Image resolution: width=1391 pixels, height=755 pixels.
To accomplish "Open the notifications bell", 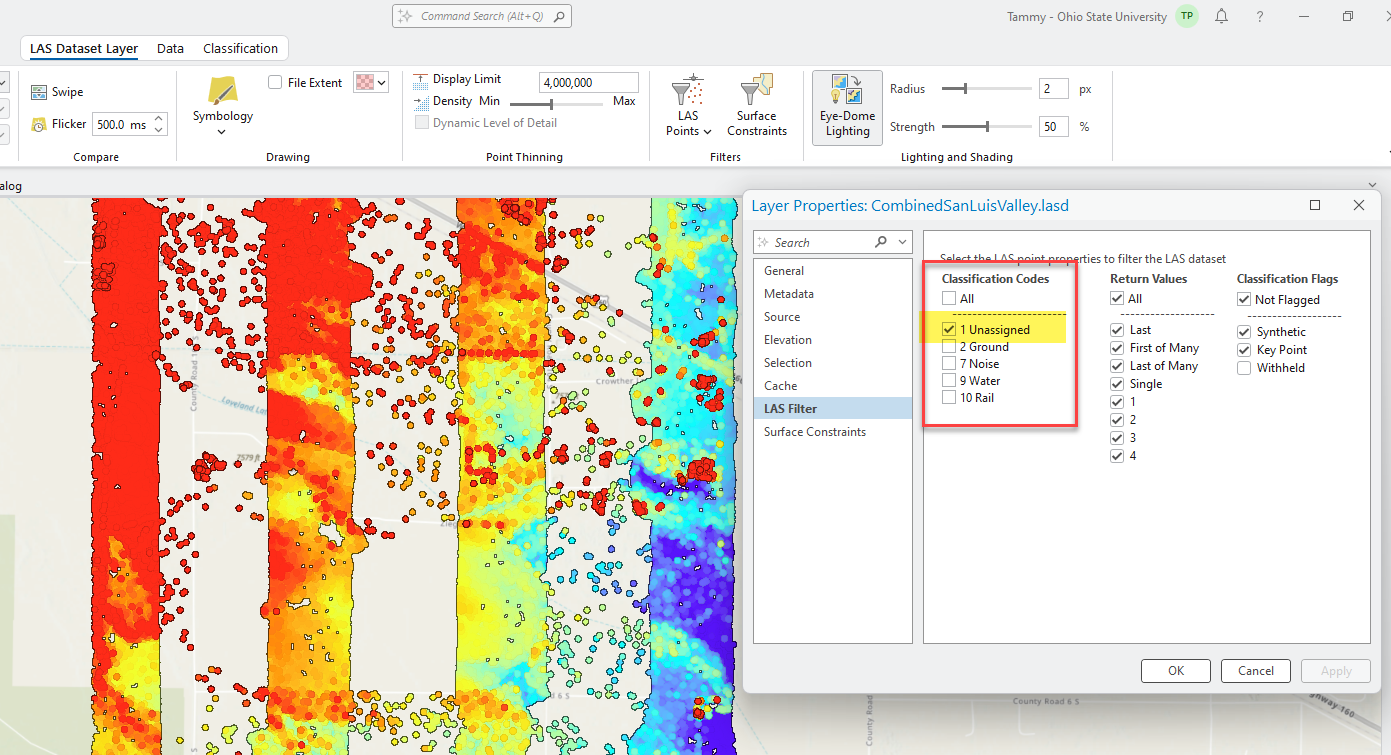I will point(1221,16).
